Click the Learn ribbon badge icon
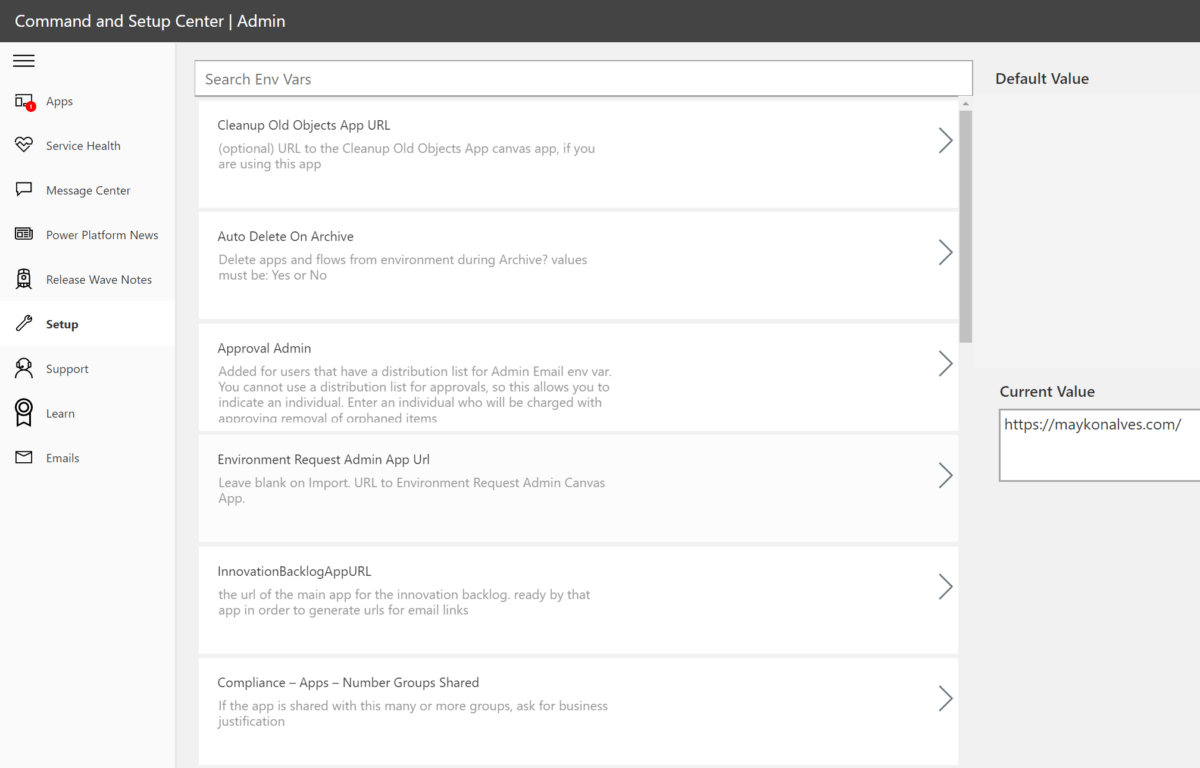The height and width of the screenshot is (768, 1200). click(x=23, y=412)
